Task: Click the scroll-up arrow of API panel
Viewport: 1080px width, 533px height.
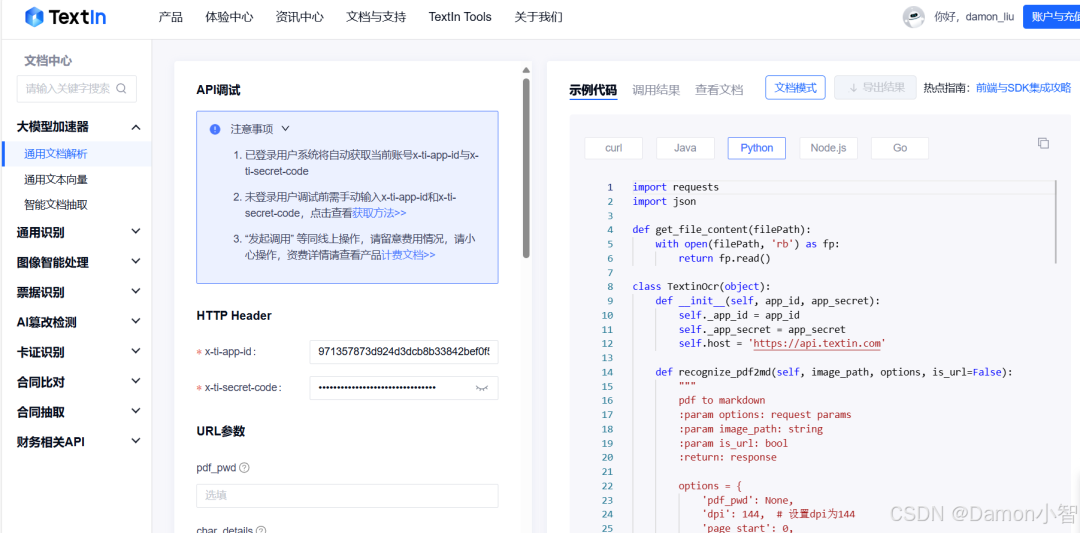Action: [x=526, y=70]
